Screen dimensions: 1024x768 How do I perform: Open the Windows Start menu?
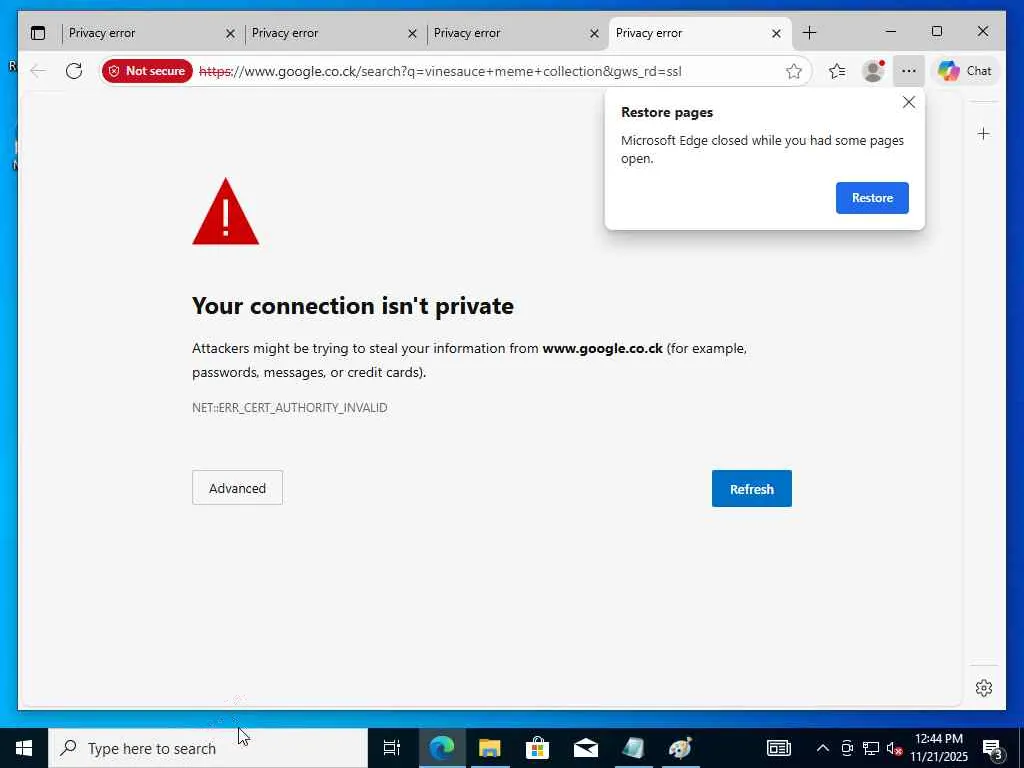(x=24, y=748)
